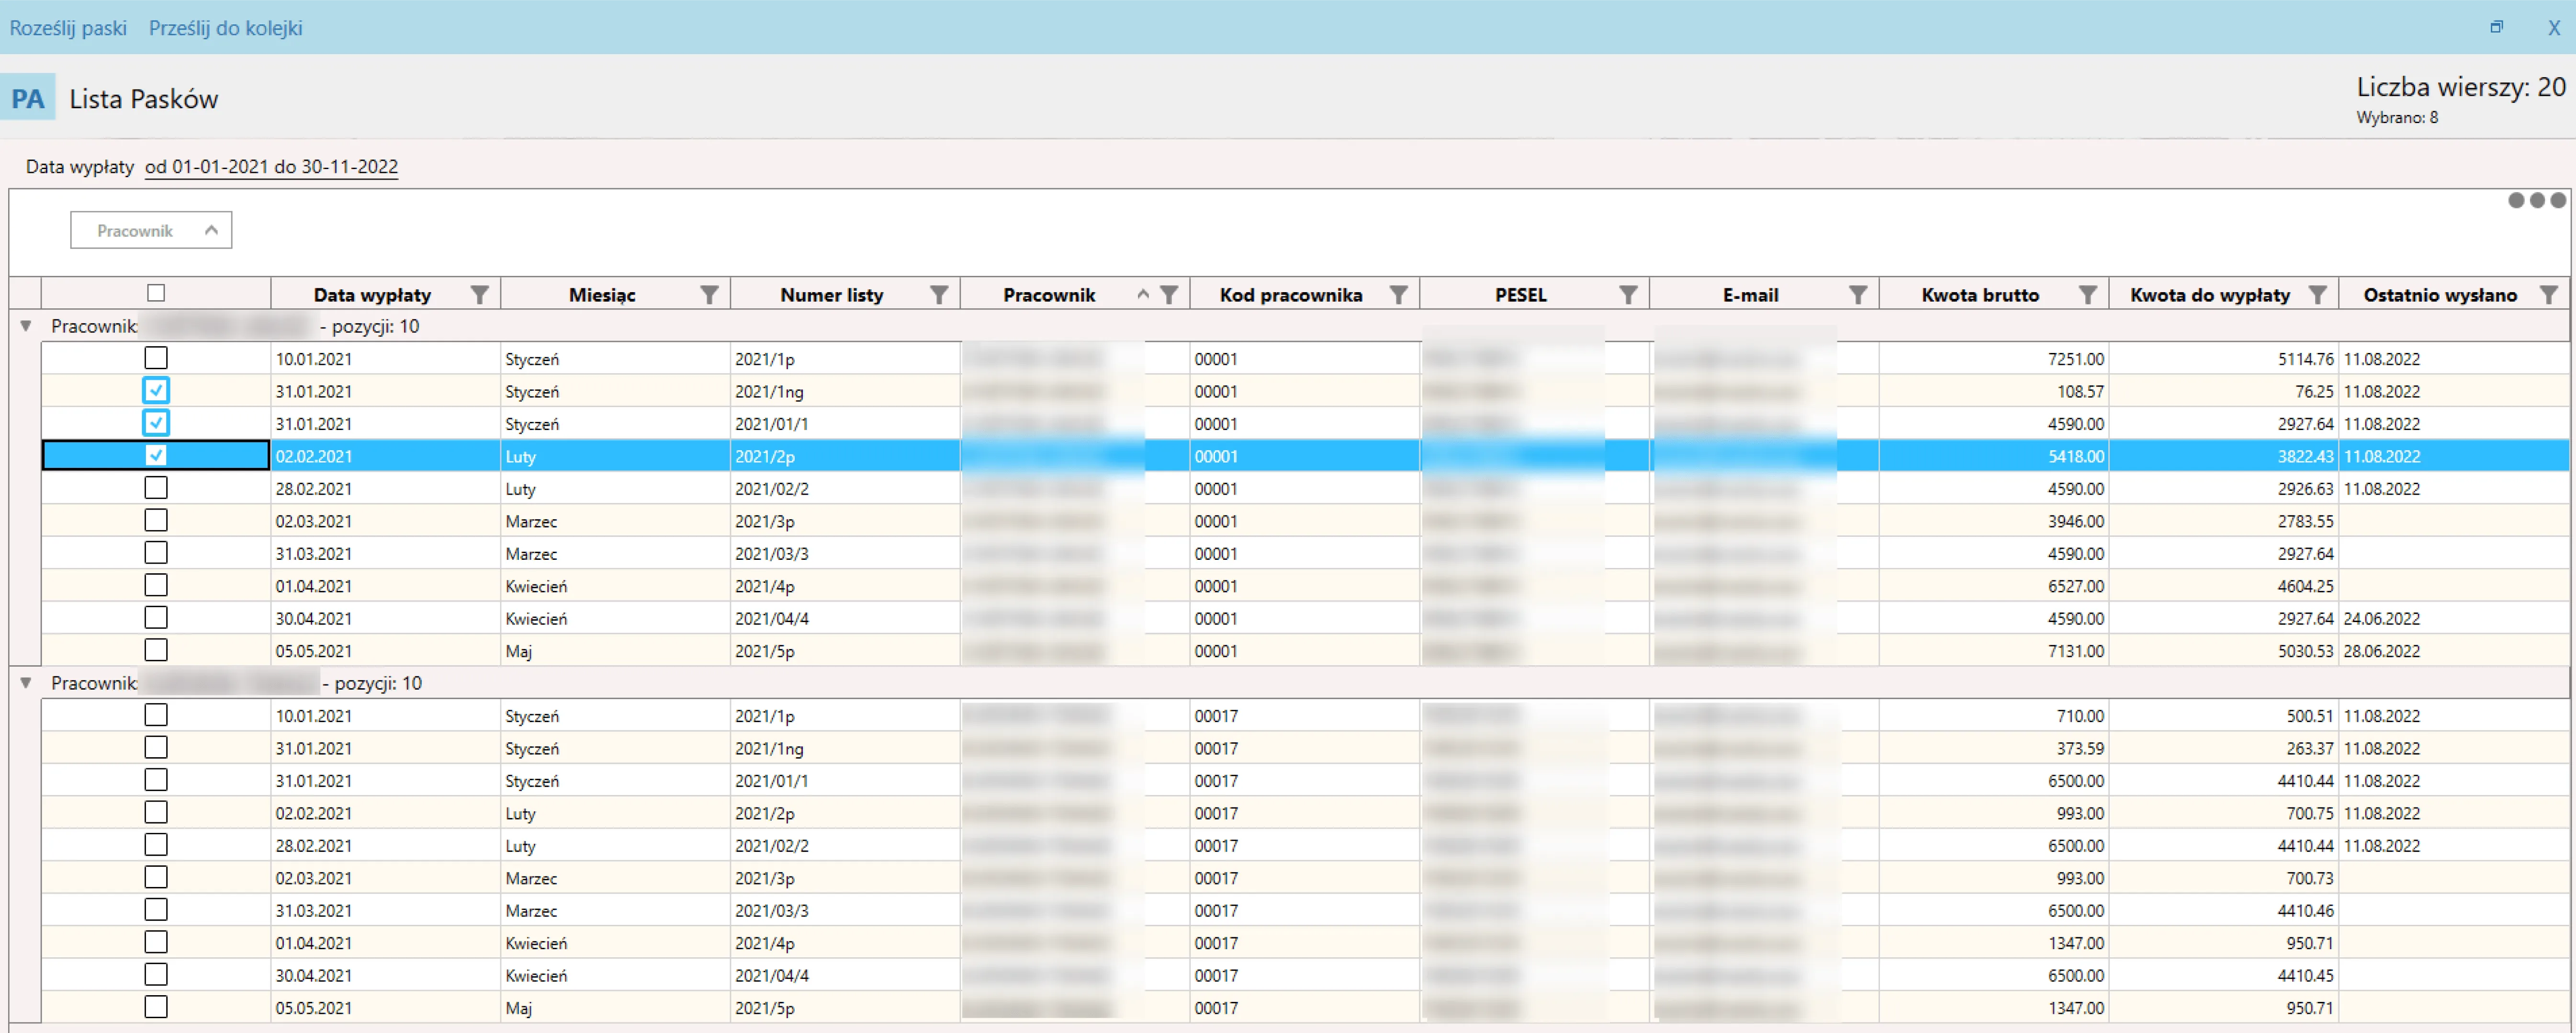Sort by E-mail column header

1750,295
